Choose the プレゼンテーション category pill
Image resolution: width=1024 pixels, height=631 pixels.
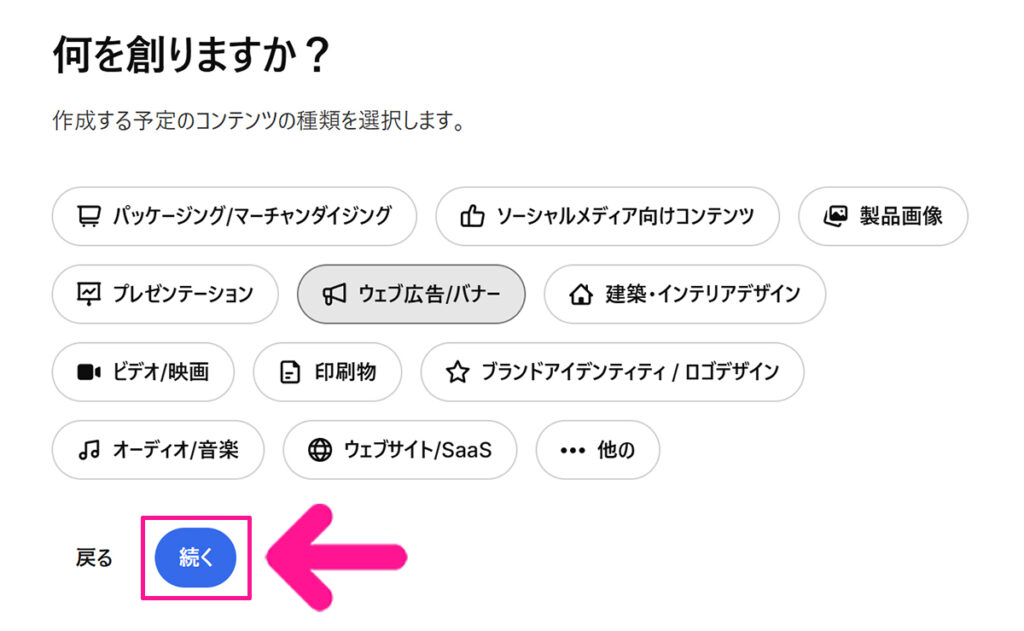(x=164, y=294)
